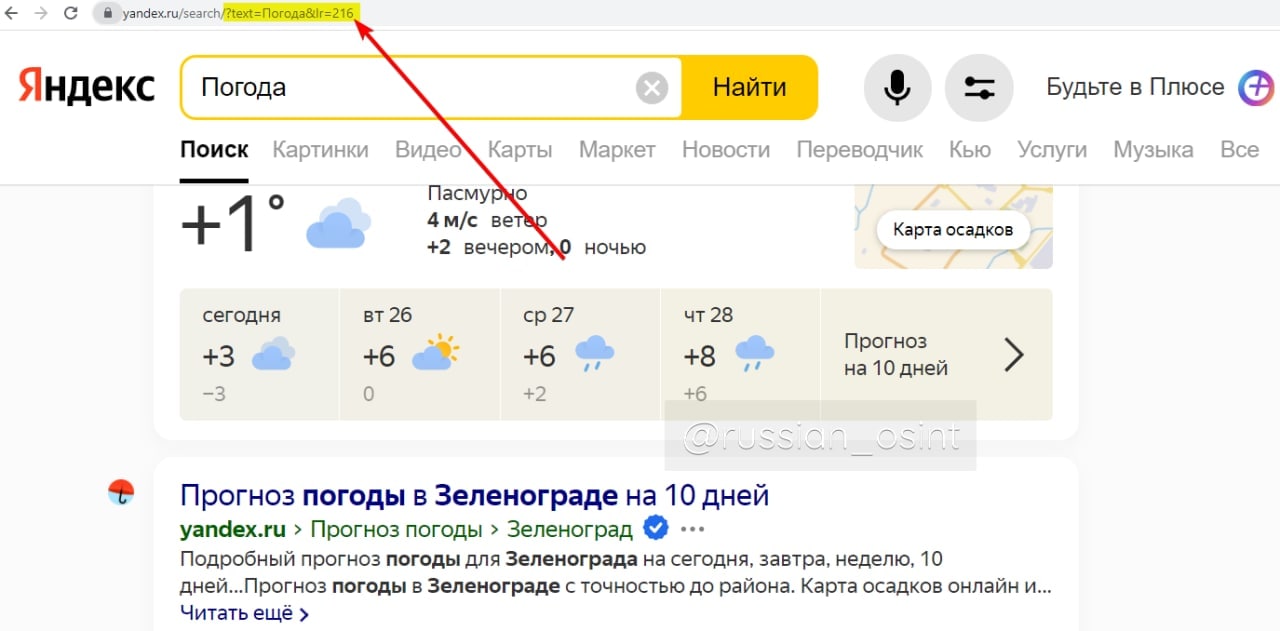Click the +2 вечером, 0 ночью text
Viewport: 1280px width, 631px height.
tap(536, 247)
